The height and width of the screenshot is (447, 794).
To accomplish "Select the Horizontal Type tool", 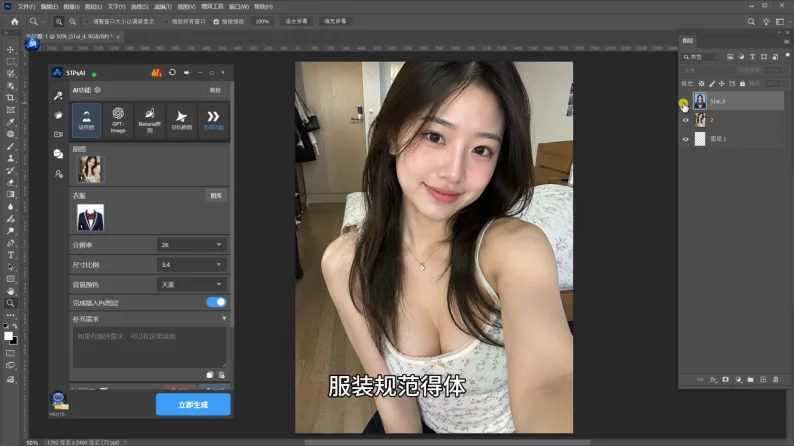I will coord(11,255).
